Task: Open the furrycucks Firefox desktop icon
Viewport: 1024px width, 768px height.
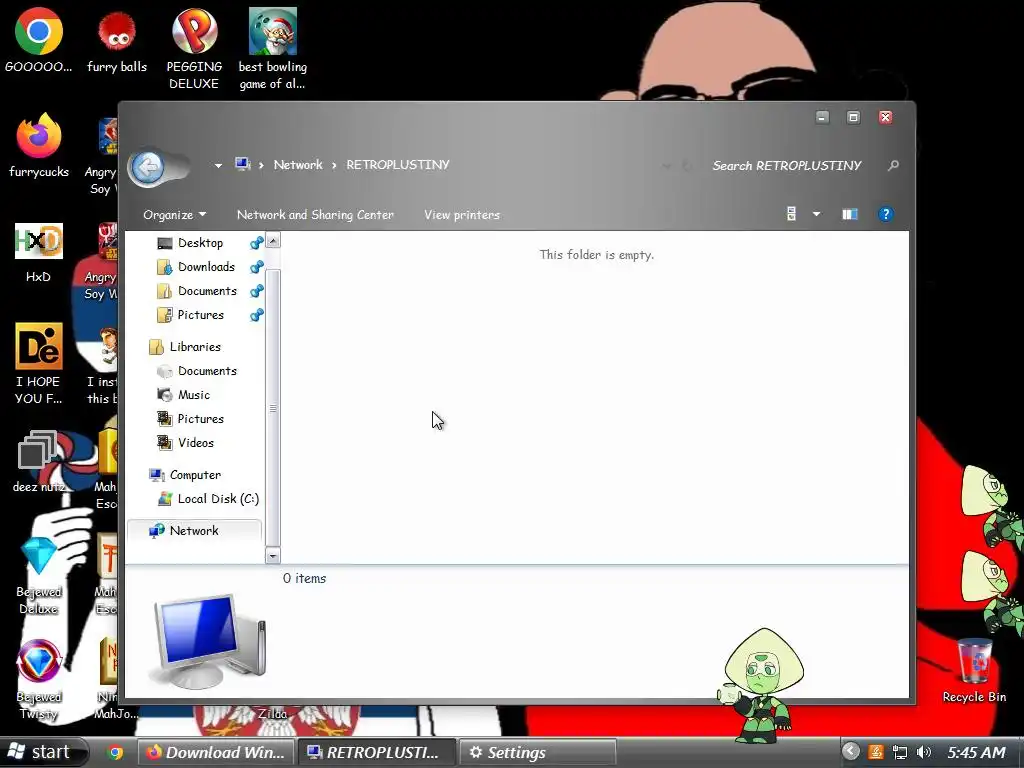Action: pyautogui.click(x=39, y=145)
